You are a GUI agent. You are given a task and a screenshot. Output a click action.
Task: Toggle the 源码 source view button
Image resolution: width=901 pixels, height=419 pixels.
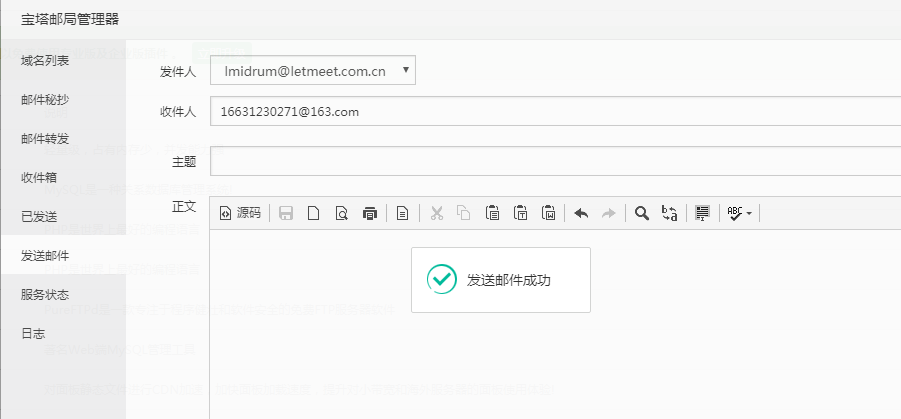241,213
